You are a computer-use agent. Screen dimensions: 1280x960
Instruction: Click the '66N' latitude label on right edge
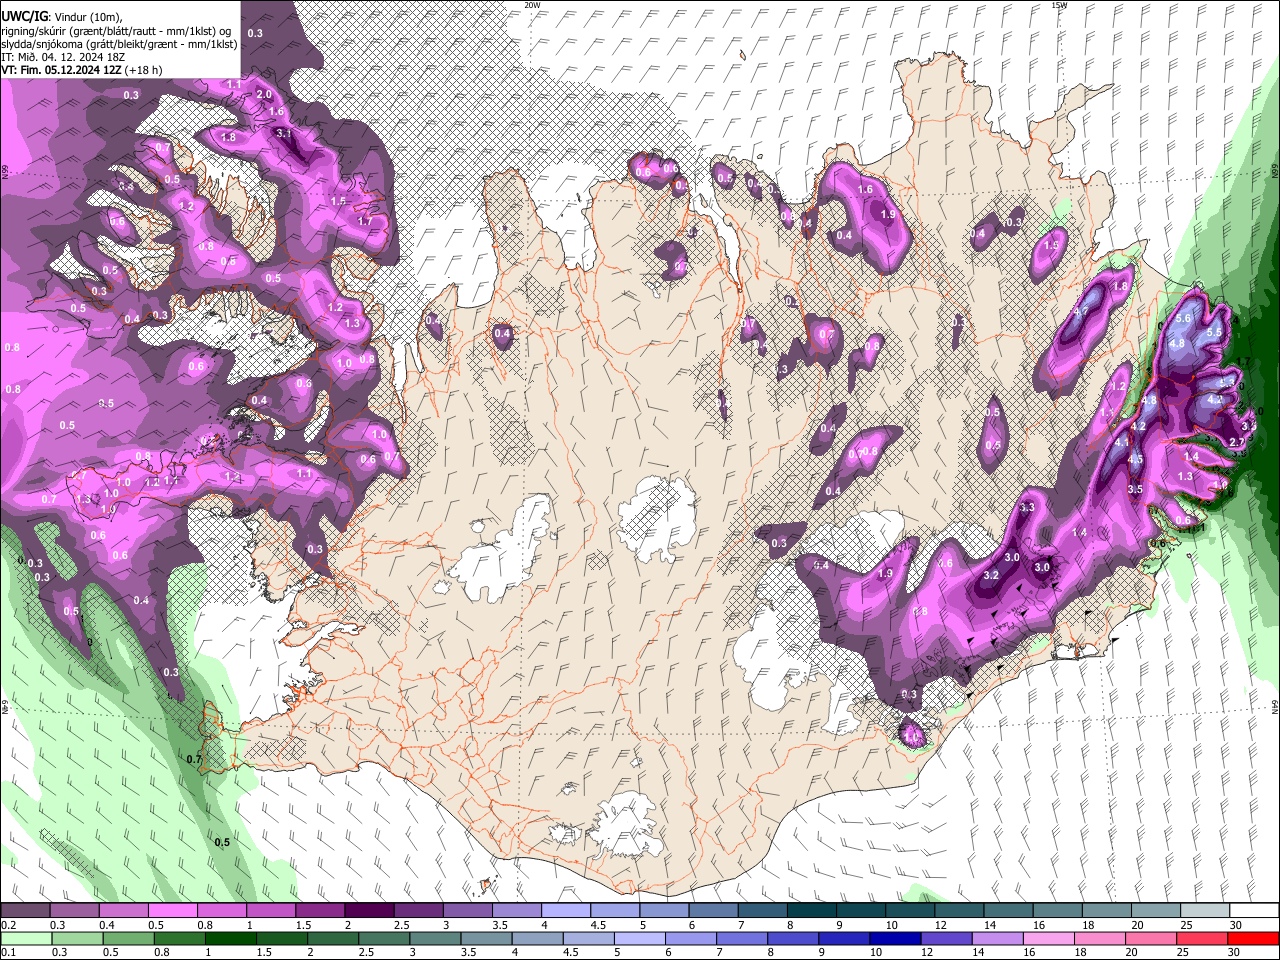pos(1275,172)
